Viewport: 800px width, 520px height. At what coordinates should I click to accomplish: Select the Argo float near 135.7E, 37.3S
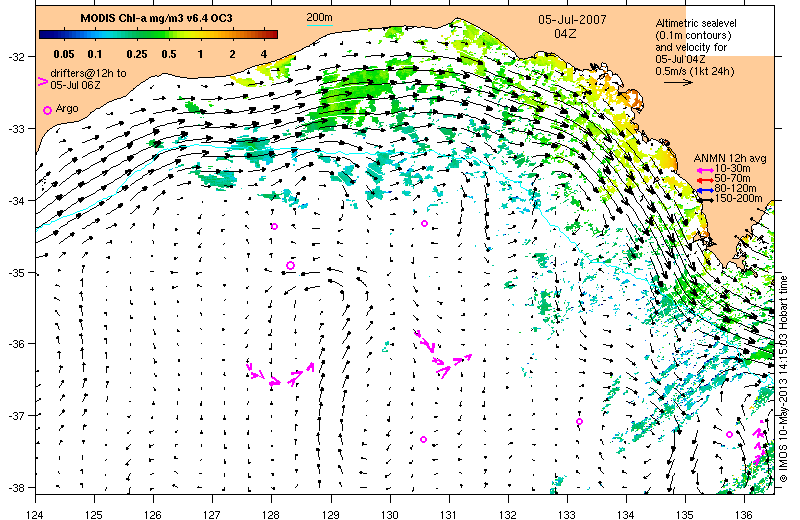[730, 435]
